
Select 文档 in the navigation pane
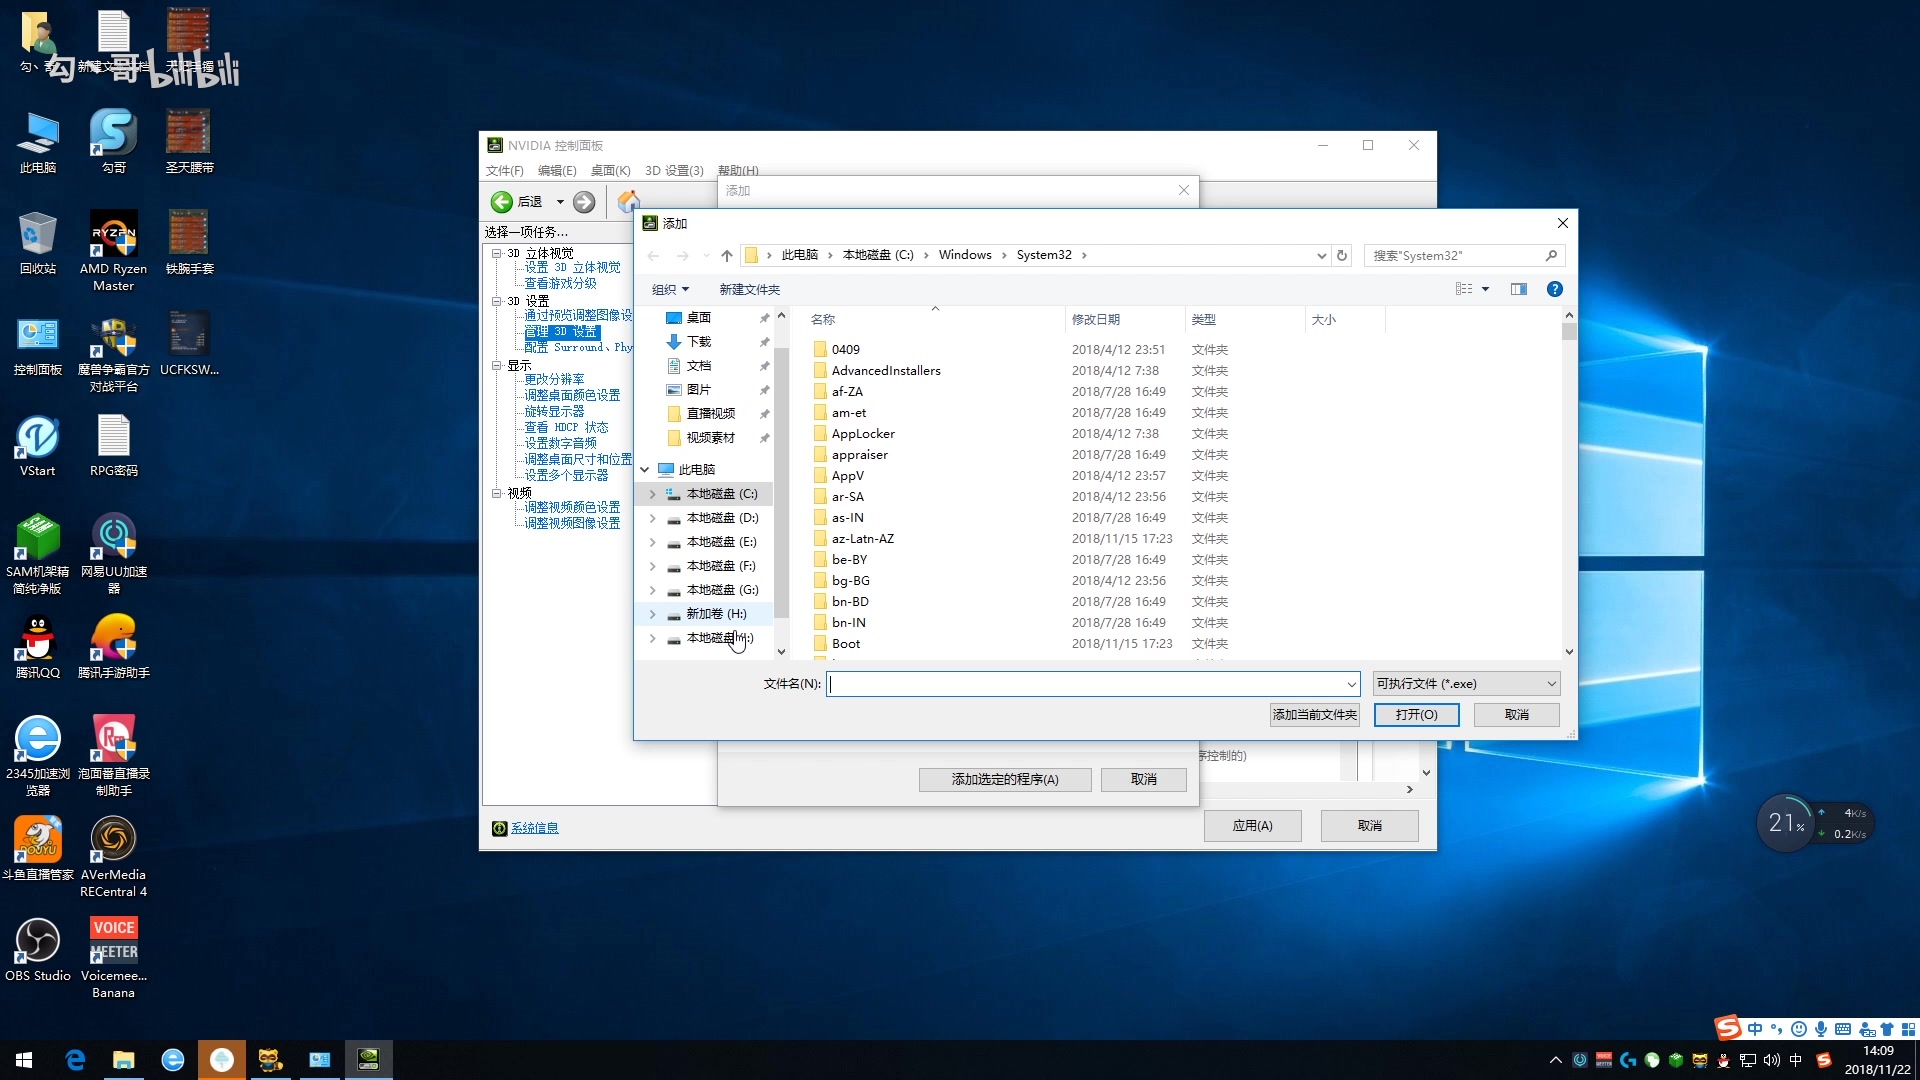click(698, 366)
